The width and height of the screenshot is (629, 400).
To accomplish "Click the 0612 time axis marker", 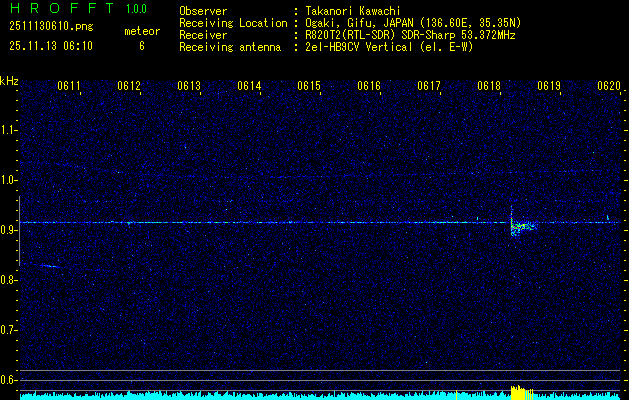I will point(129,86).
